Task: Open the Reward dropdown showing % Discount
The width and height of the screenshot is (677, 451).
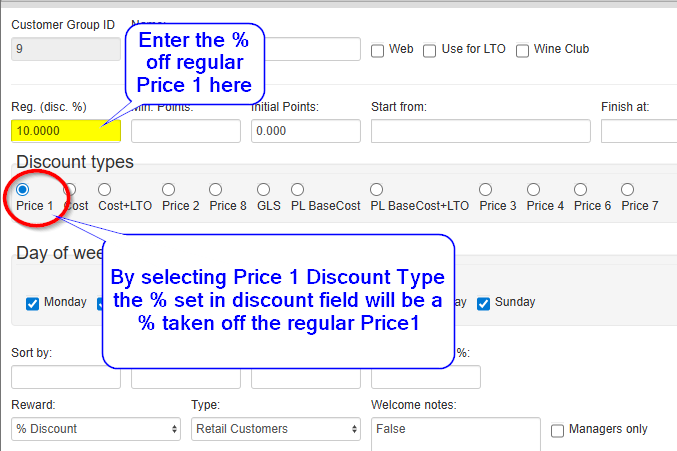Action: [x=96, y=429]
